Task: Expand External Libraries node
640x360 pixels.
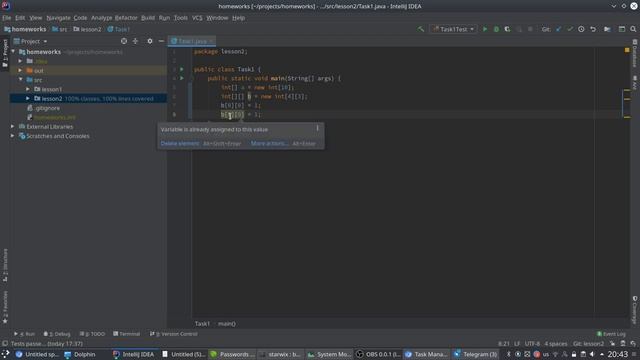Action: (x=13, y=127)
